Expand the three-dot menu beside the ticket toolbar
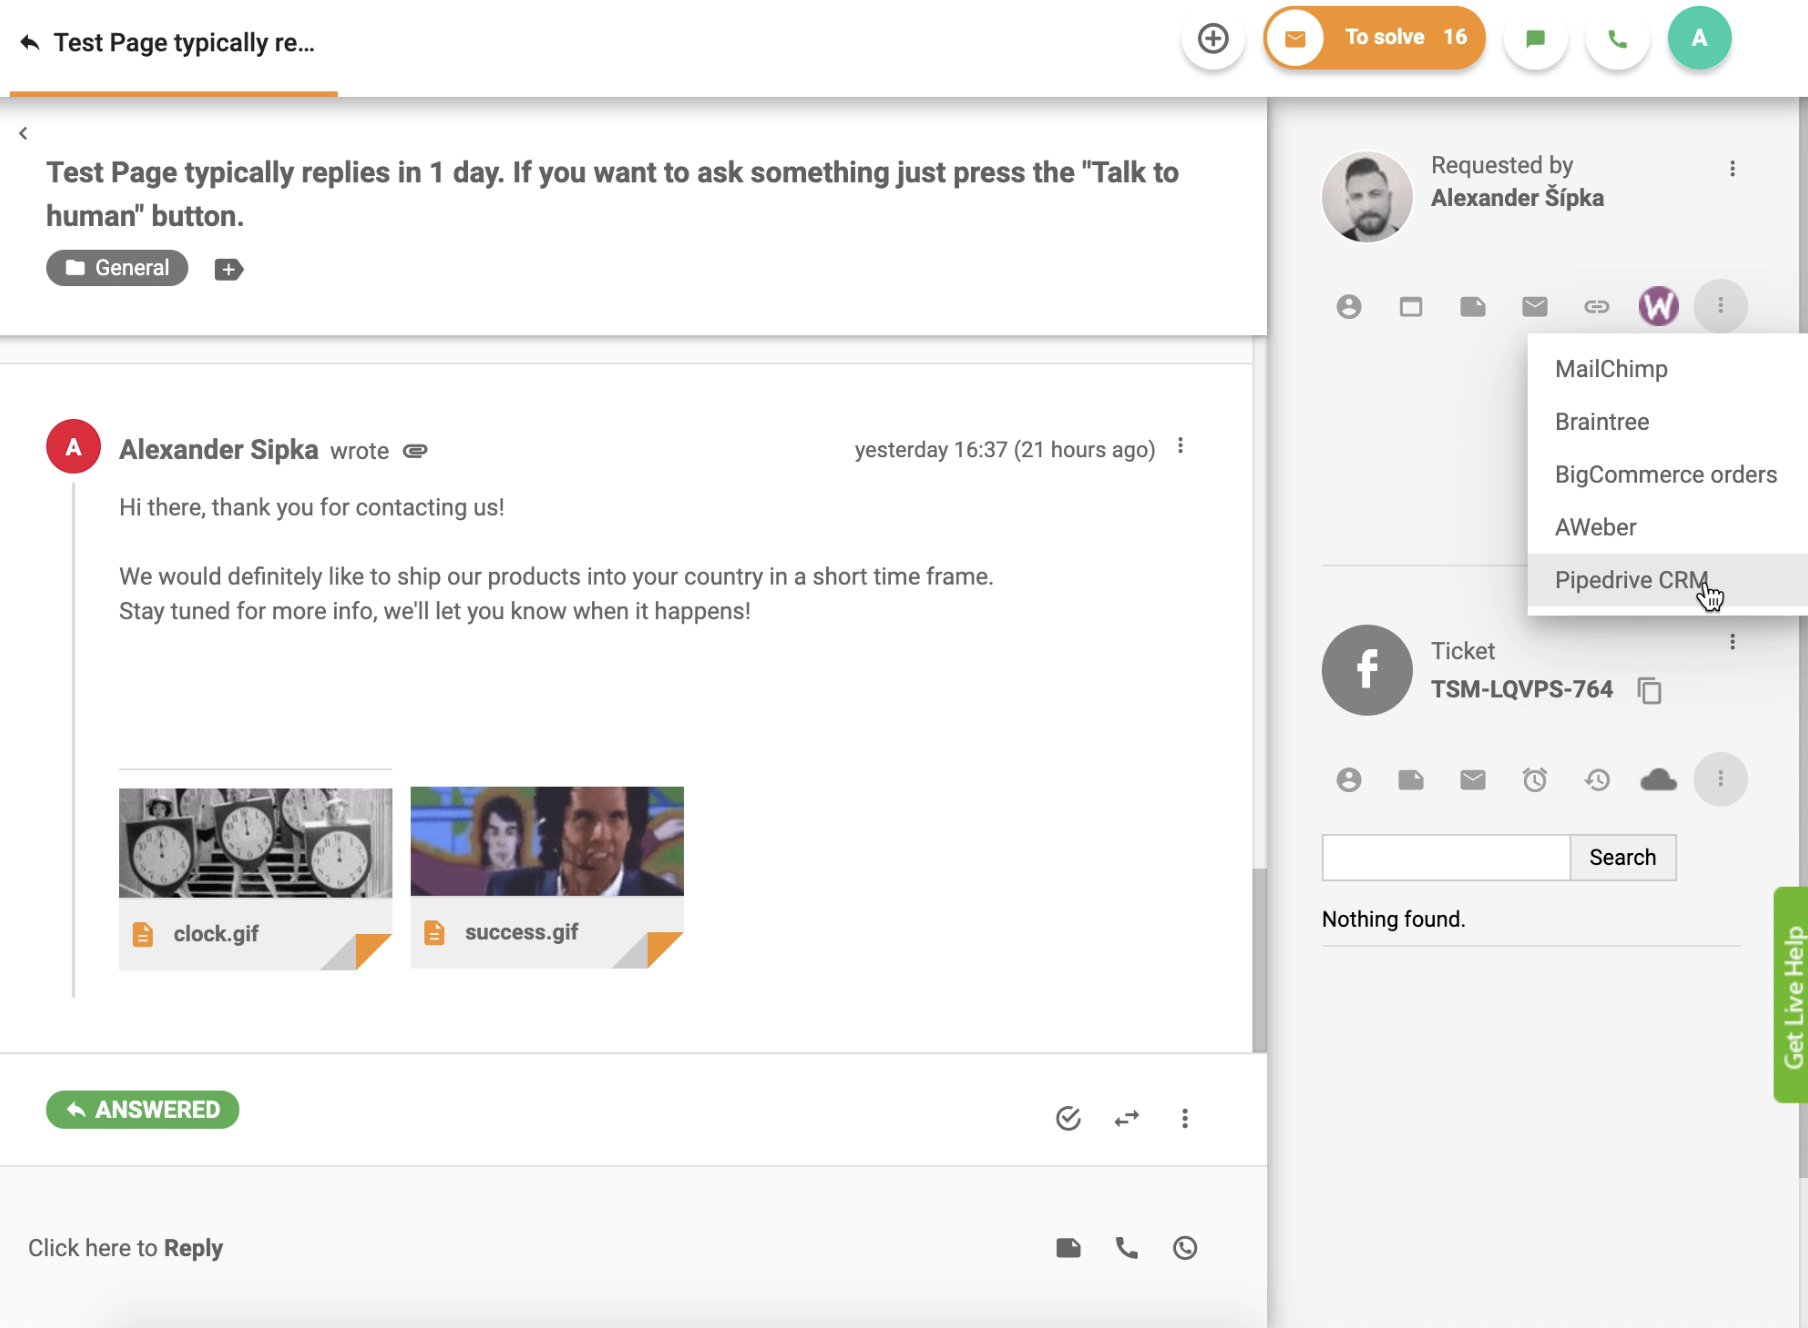This screenshot has width=1808, height=1328. click(x=1720, y=779)
